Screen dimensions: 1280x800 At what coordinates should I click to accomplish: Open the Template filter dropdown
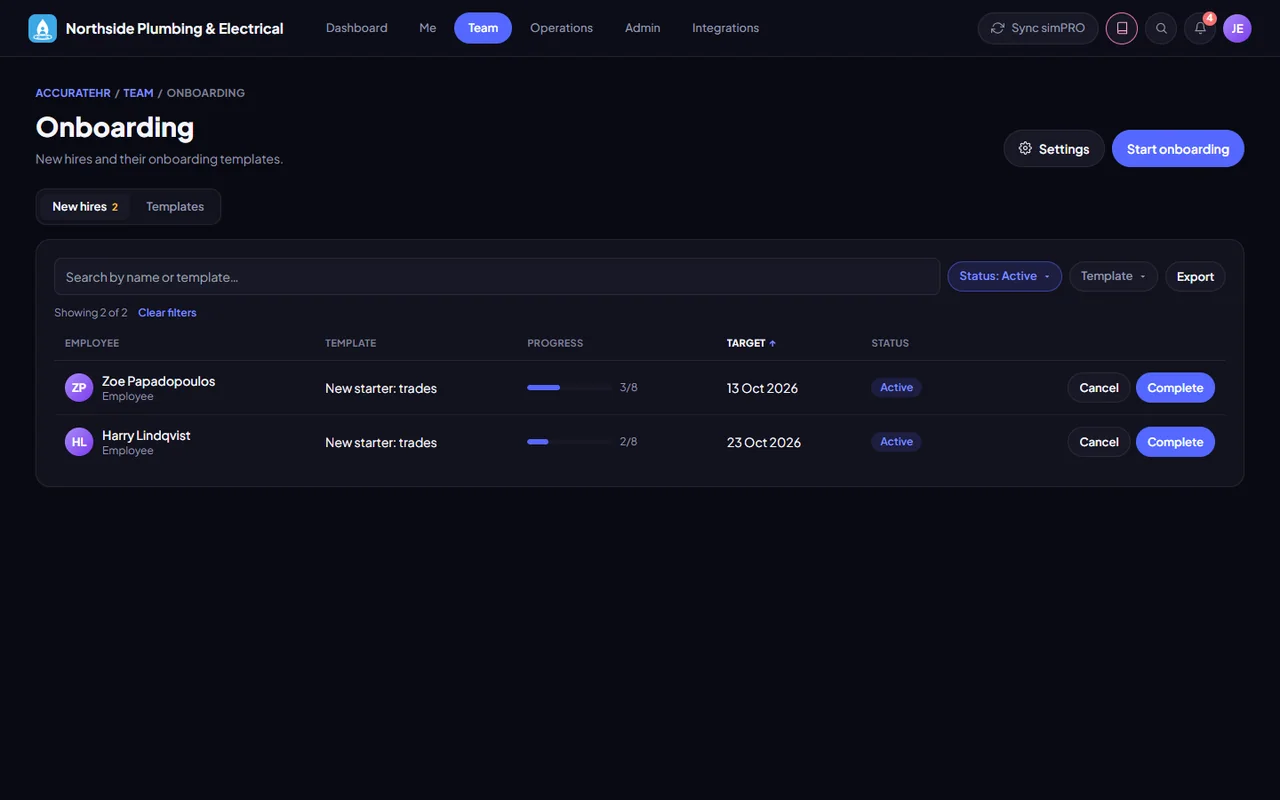click(x=1113, y=277)
